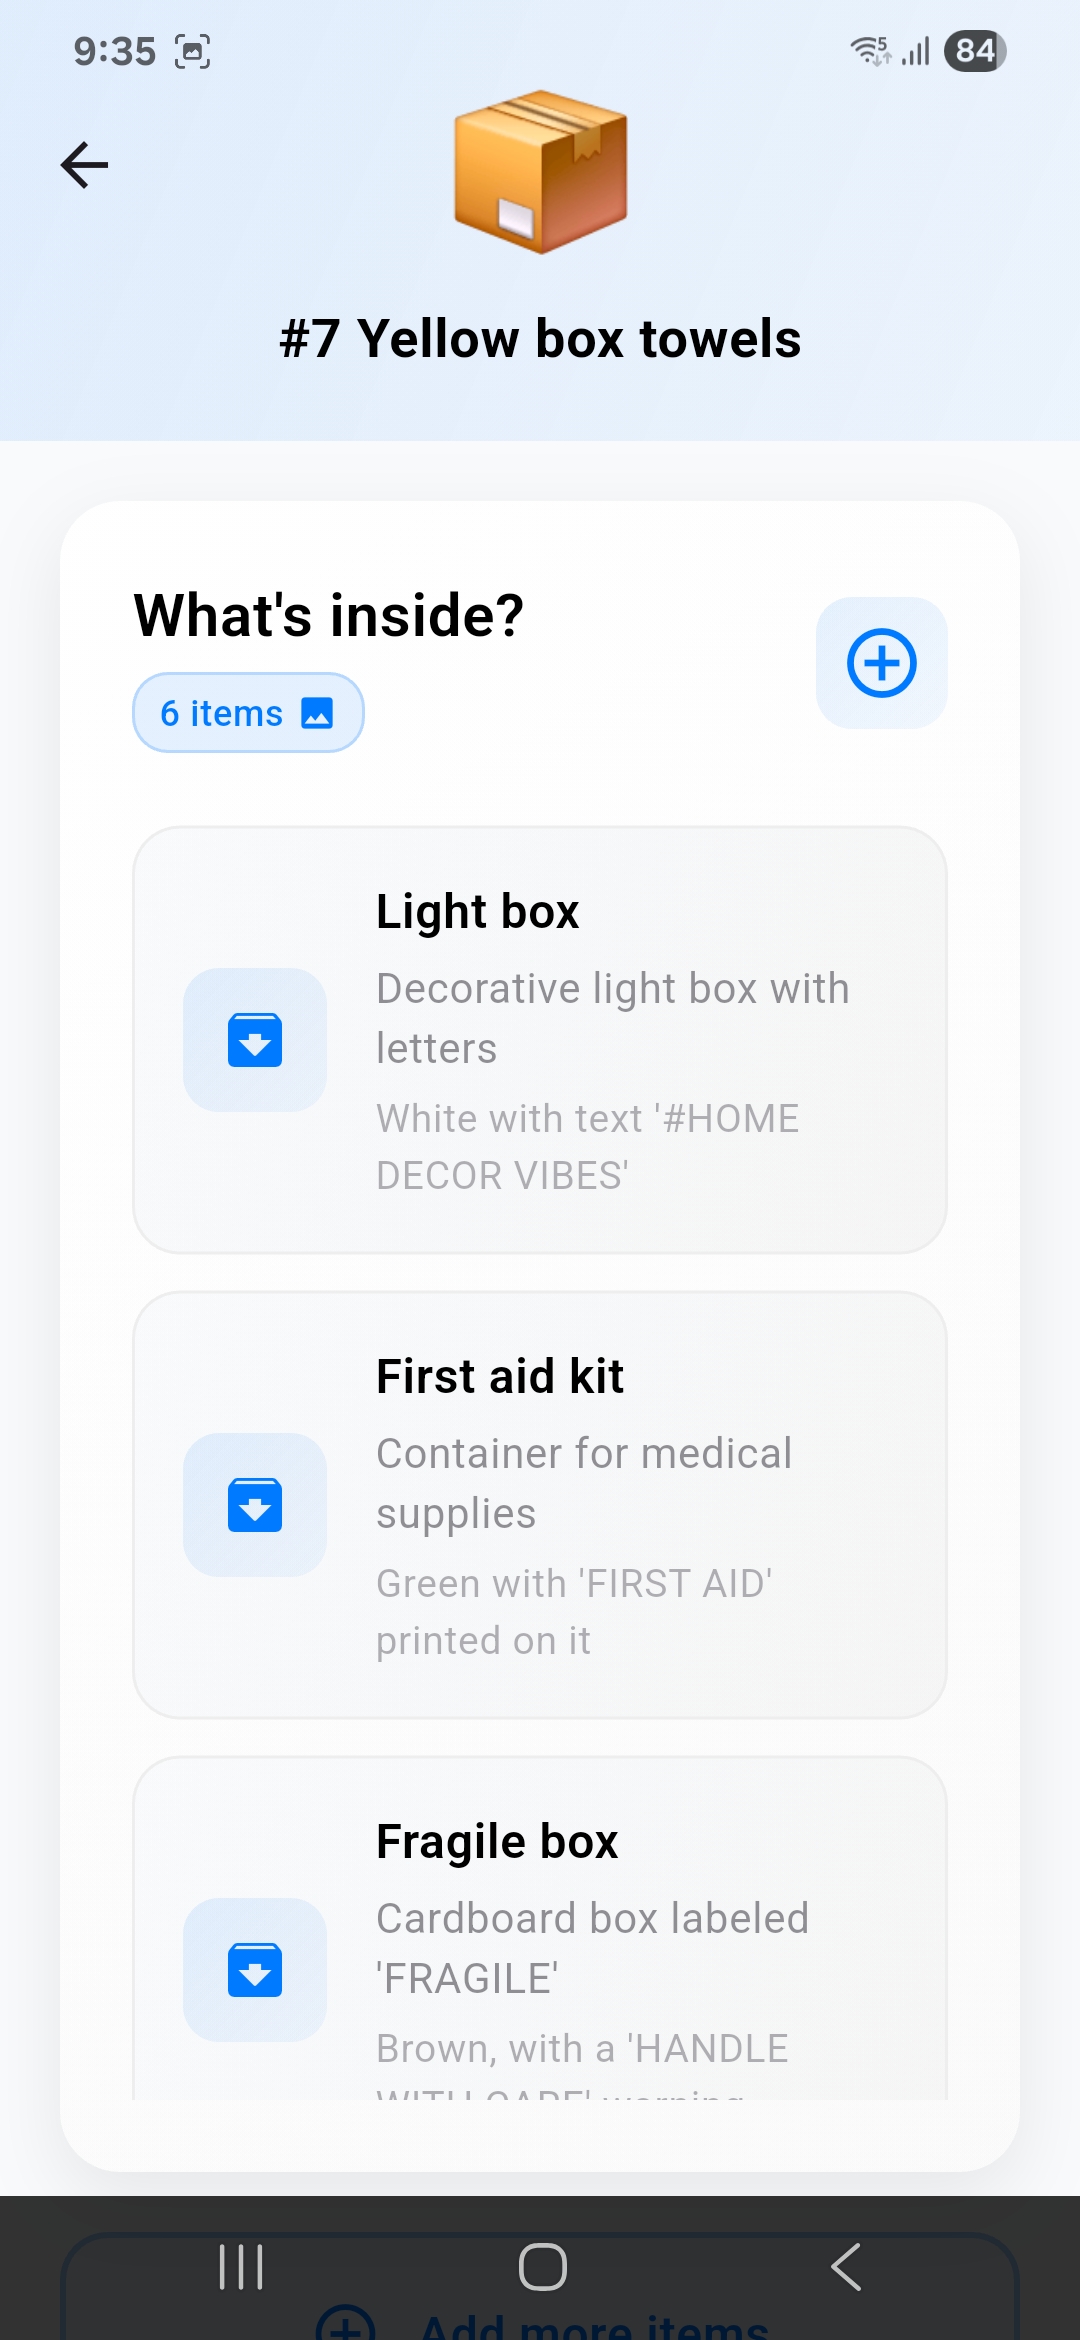Image resolution: width=1080 pixels, height=2340 pixels.
Task: Tap the battery indicator in the status bar
Action: click(973, 51)
